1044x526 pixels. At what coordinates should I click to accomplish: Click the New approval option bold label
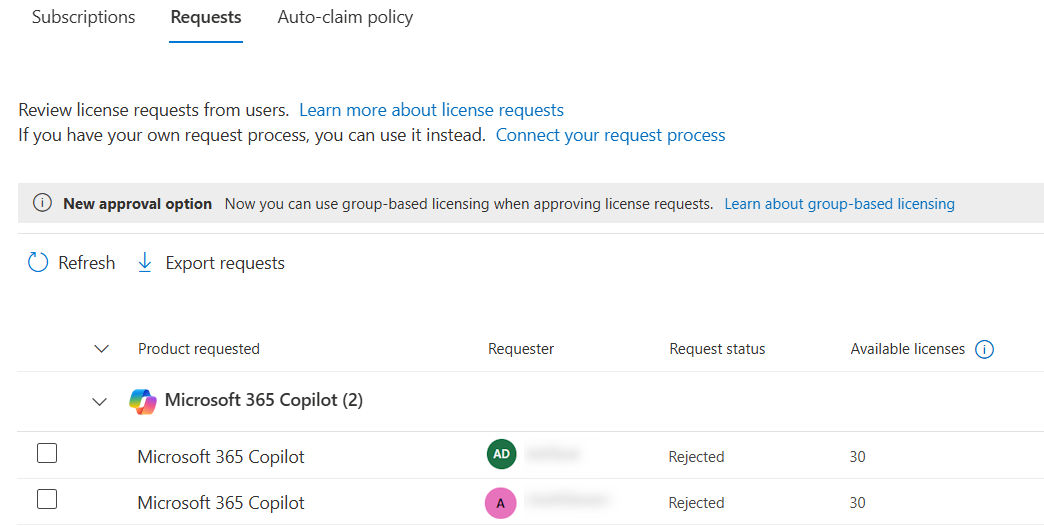(x=137, y=204)
